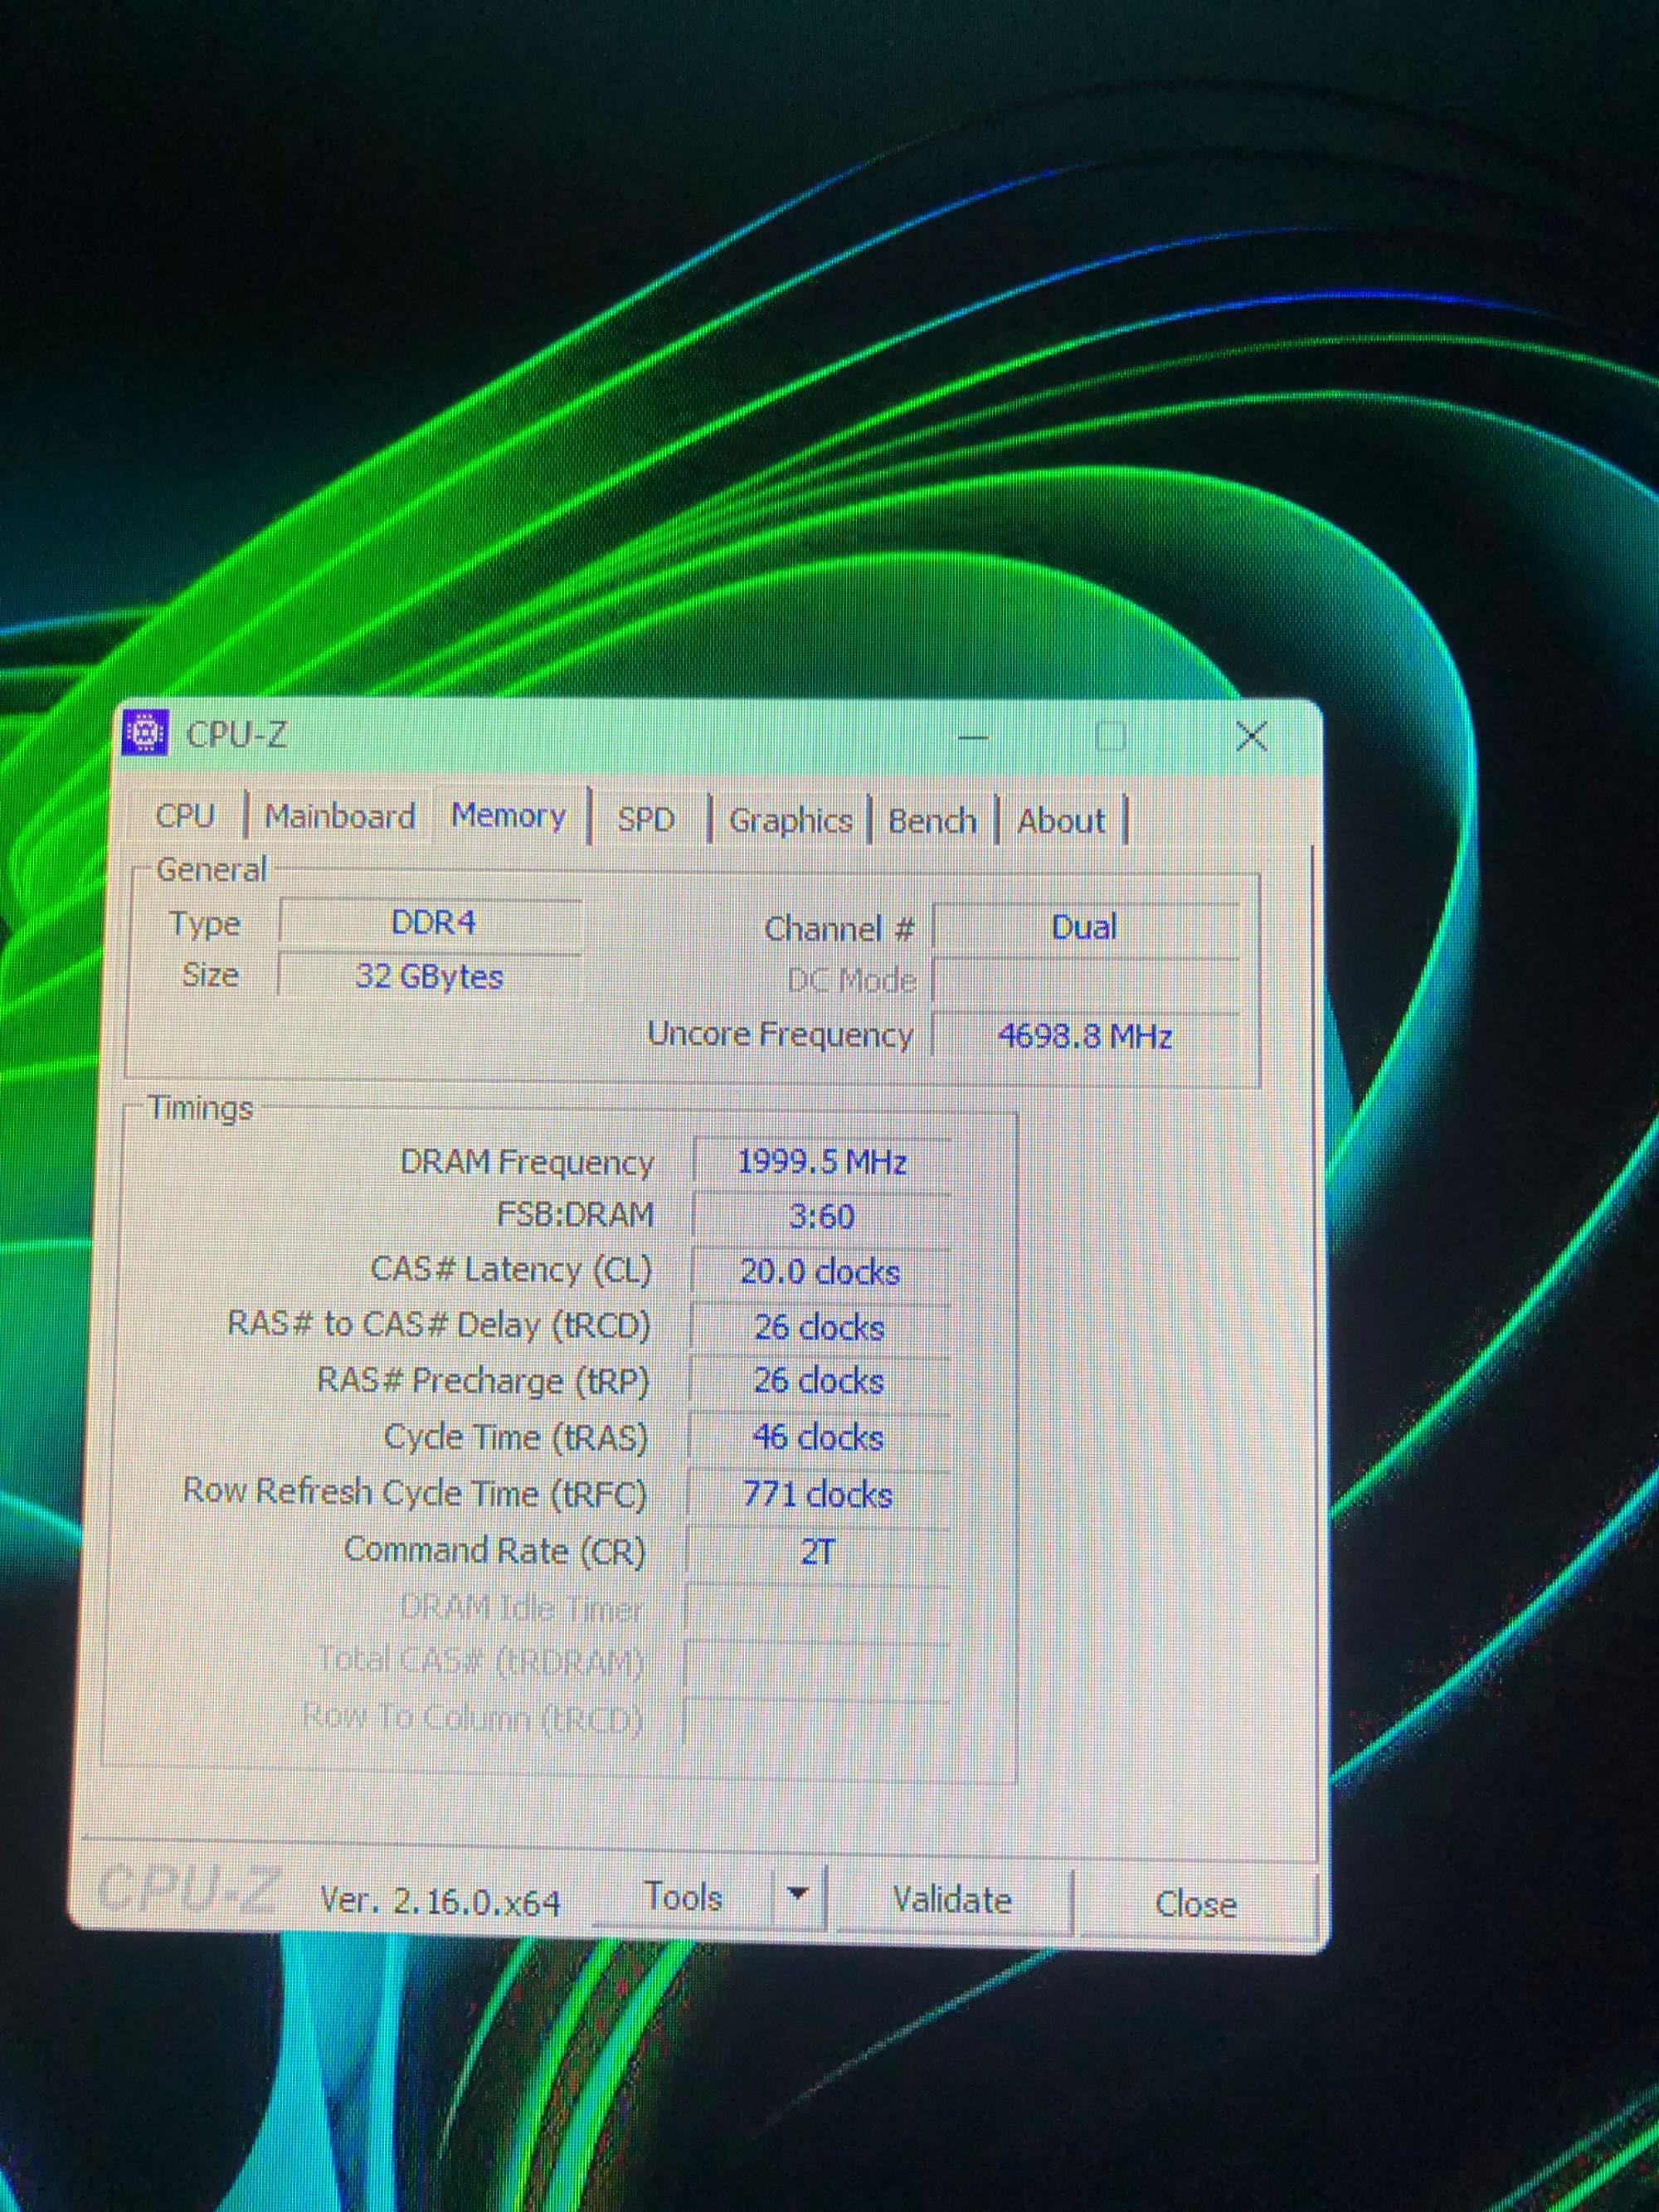Click the DDR4 memory type field

[431, 922]
